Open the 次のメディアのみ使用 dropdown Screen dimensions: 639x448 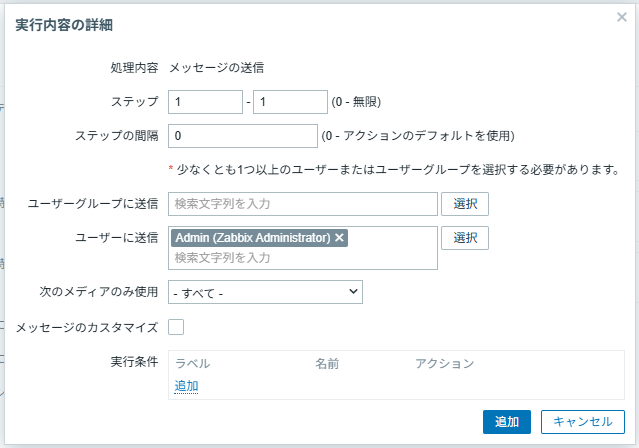tap(265, 292)
